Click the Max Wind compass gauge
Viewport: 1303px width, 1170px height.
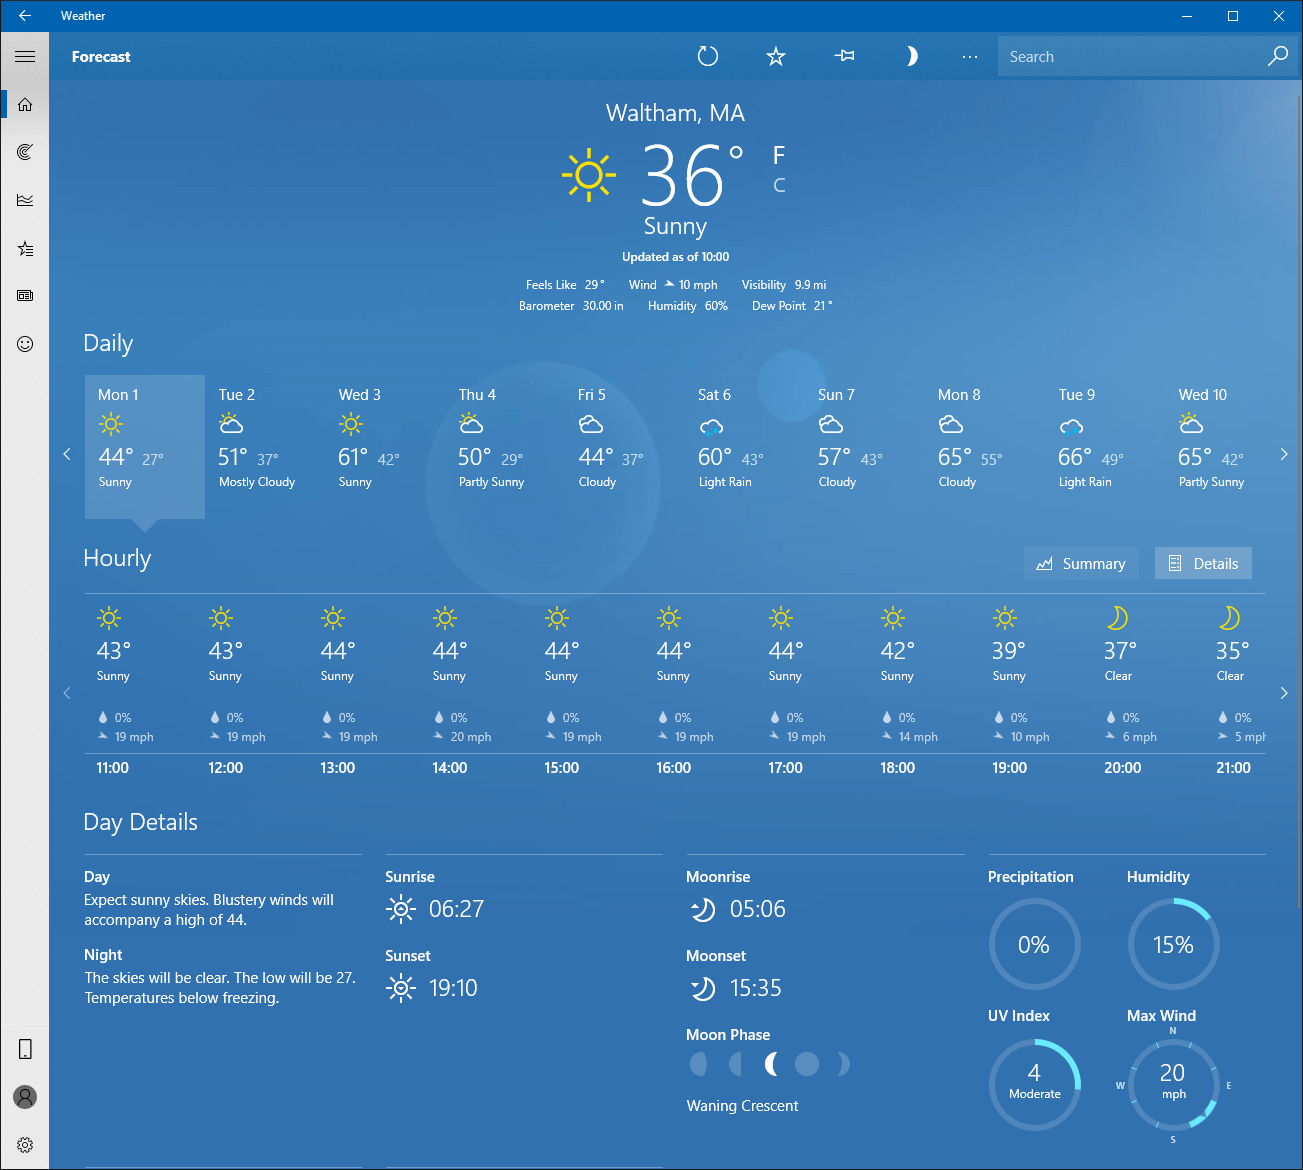pos(1173,1084)
